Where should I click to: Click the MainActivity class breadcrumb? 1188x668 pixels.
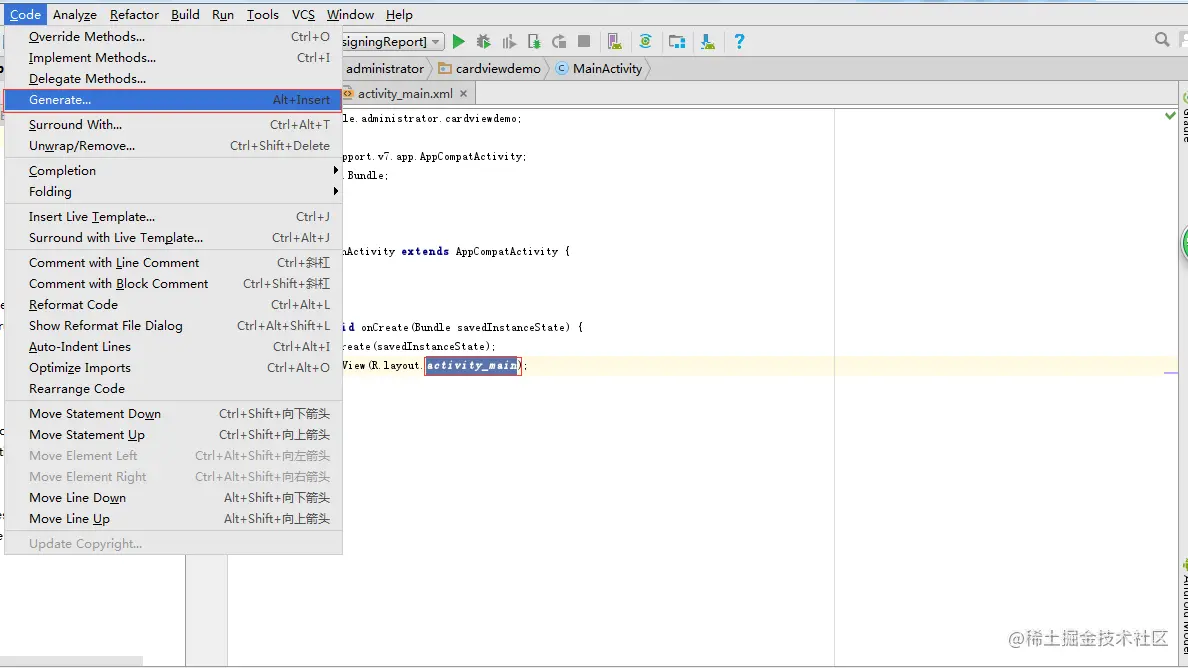pos(599,68)
